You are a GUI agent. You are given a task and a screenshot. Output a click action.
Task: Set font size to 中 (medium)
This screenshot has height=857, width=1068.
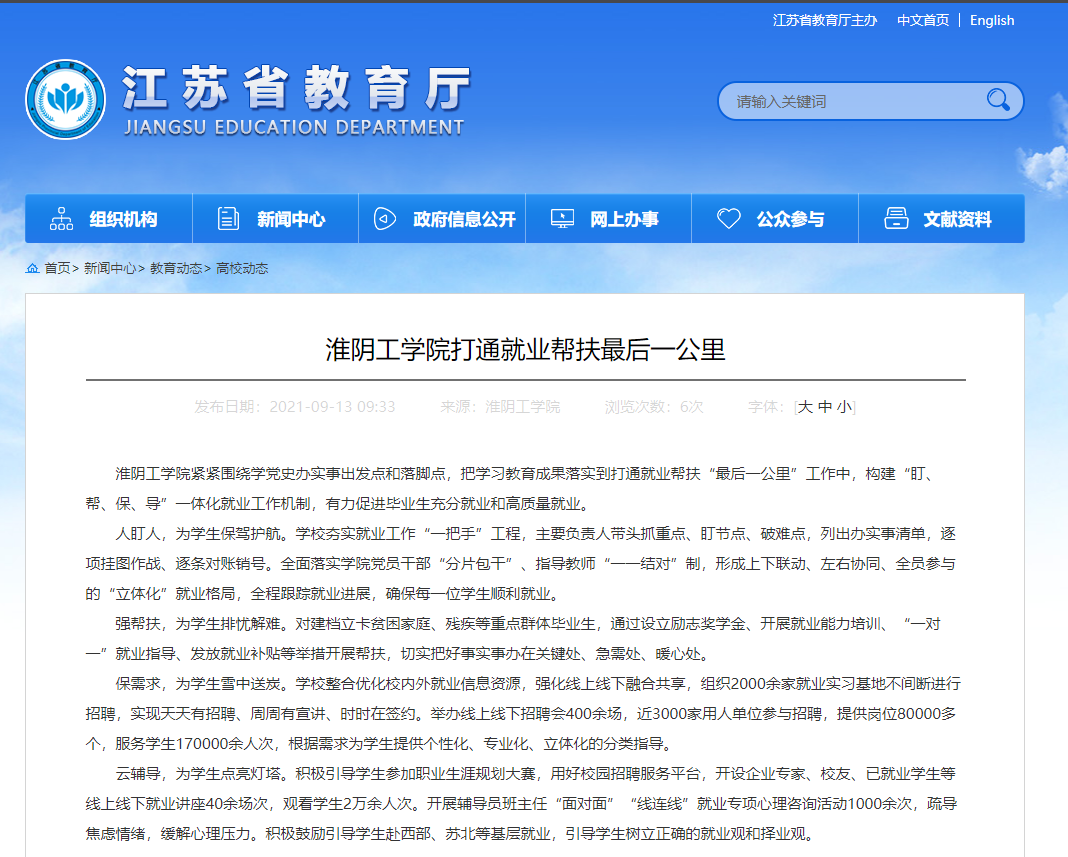coord(824,407)
